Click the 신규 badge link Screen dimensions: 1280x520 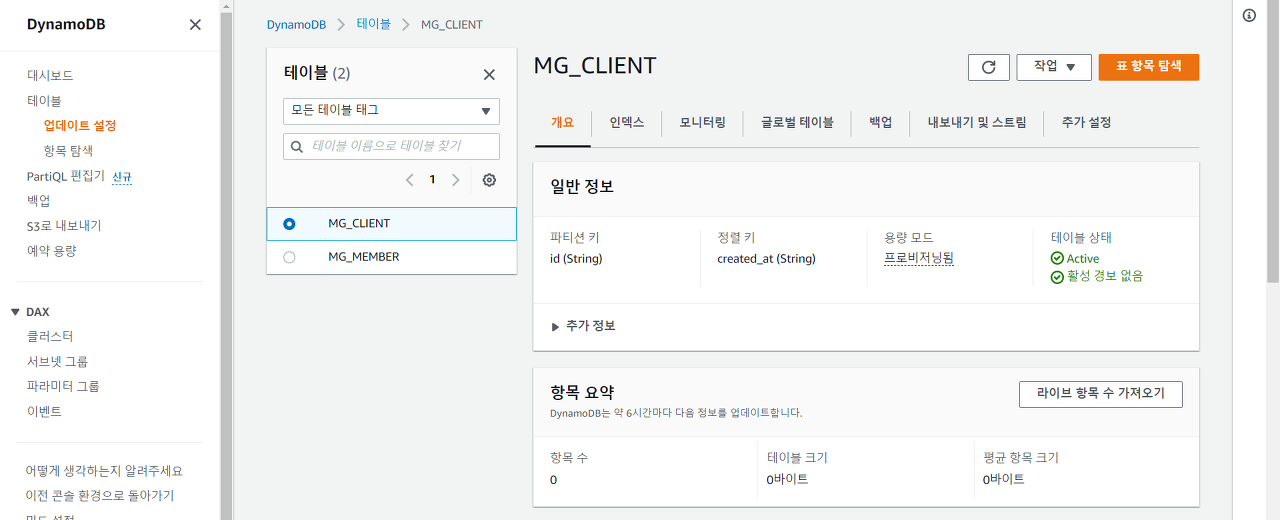pos(122,177)
